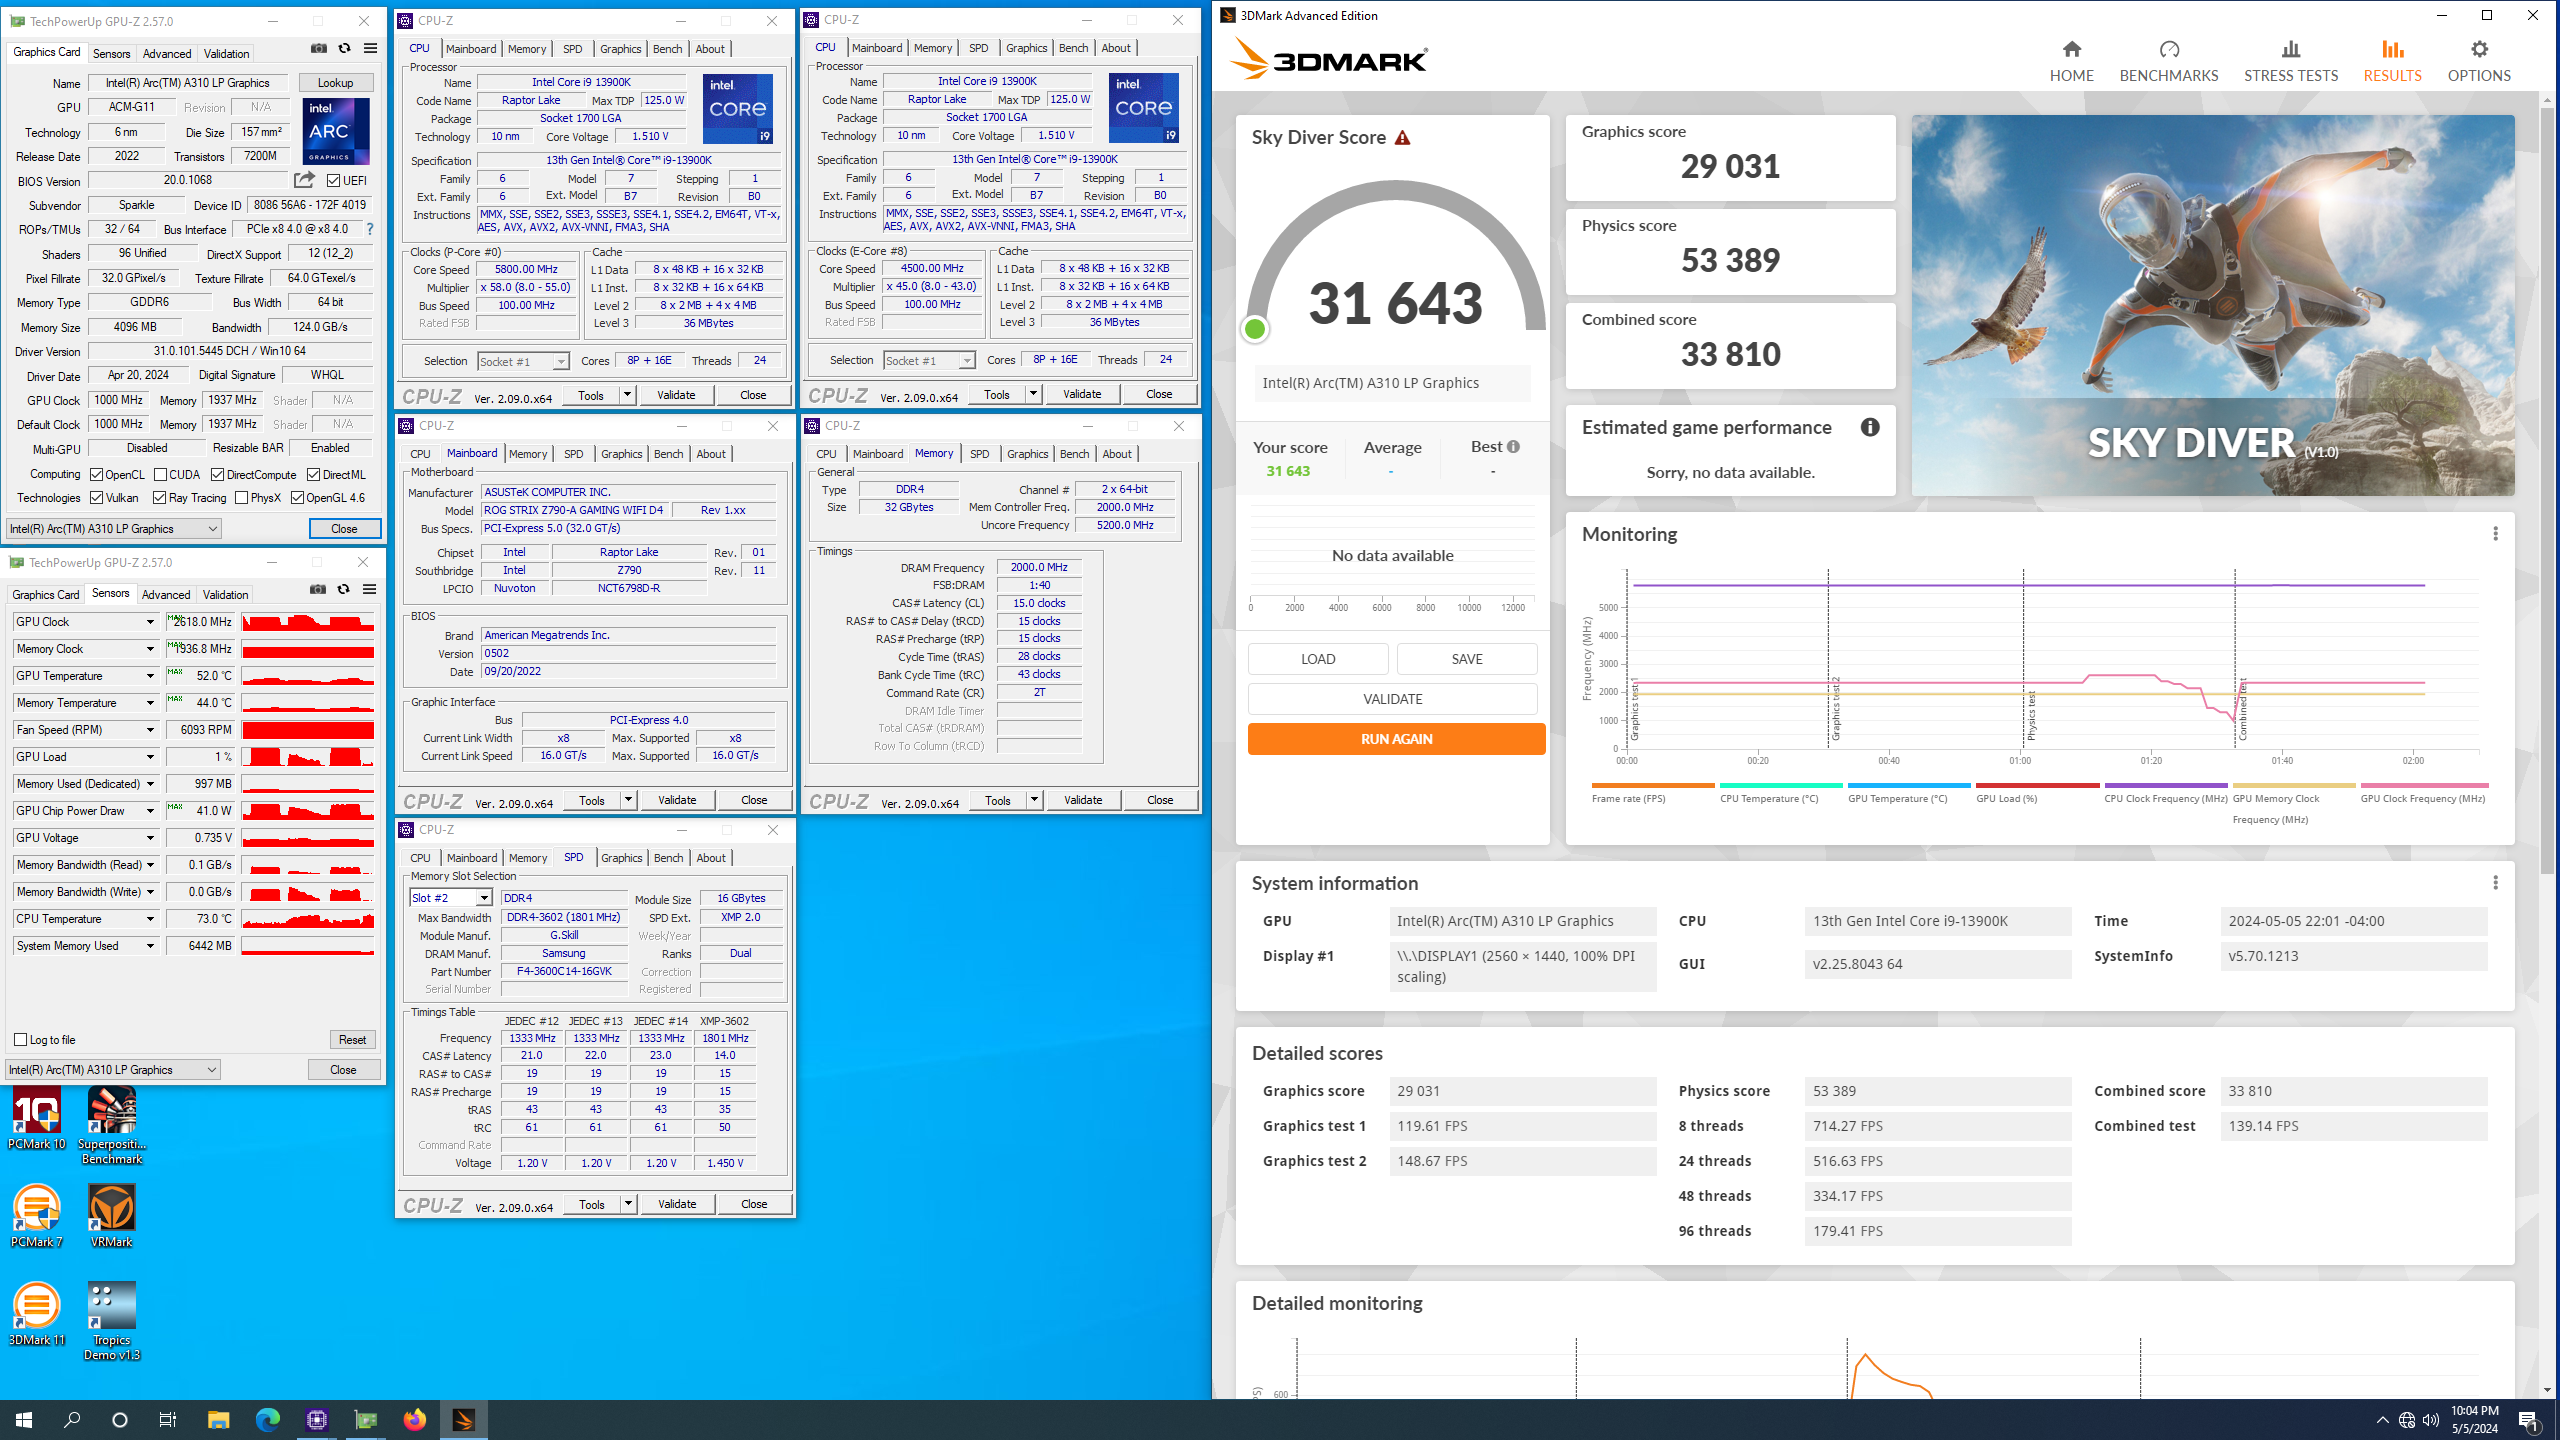Toggle the PhysX checkbox in GPU-Z
The image size is (2560, 1440).
tap(241, 498)
